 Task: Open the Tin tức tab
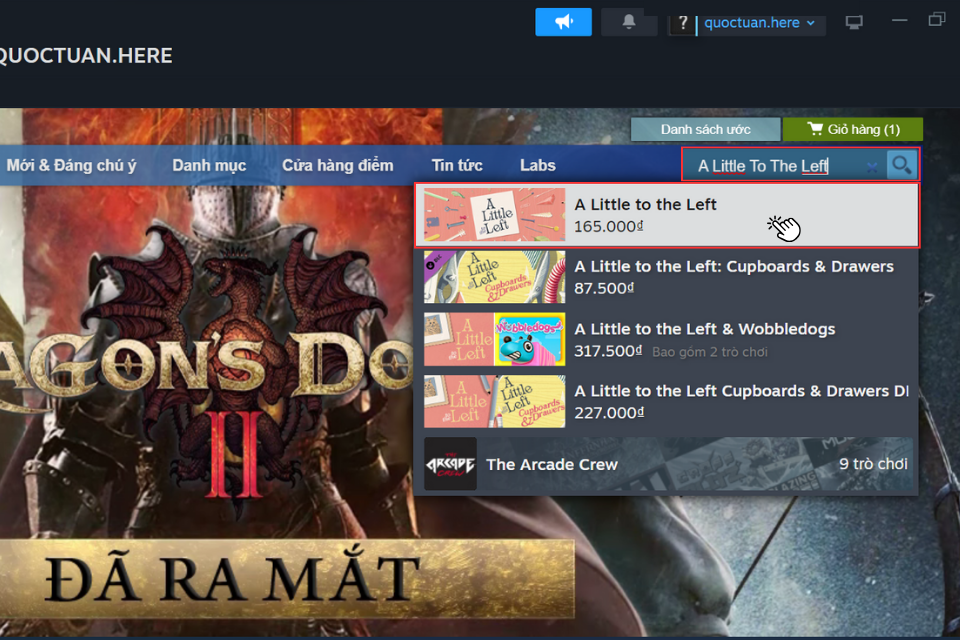(x=457, y=165)
